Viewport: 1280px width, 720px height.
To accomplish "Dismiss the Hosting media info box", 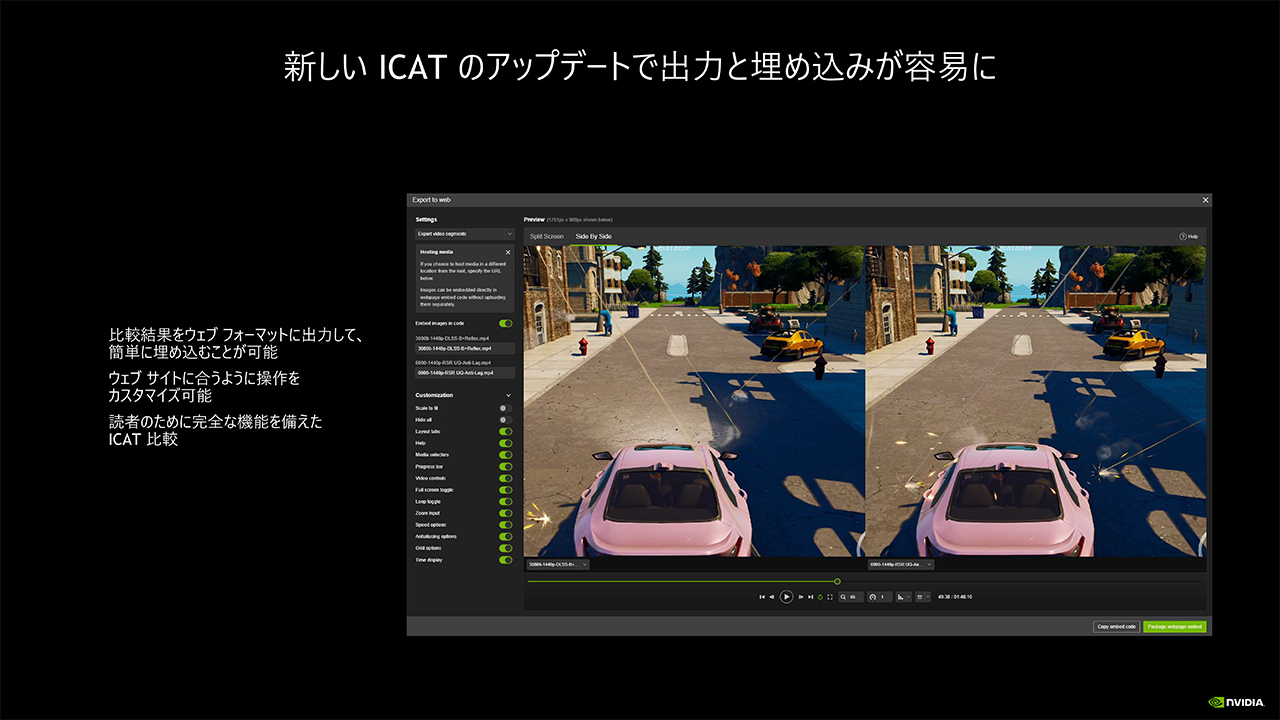I will coord(507,252).
